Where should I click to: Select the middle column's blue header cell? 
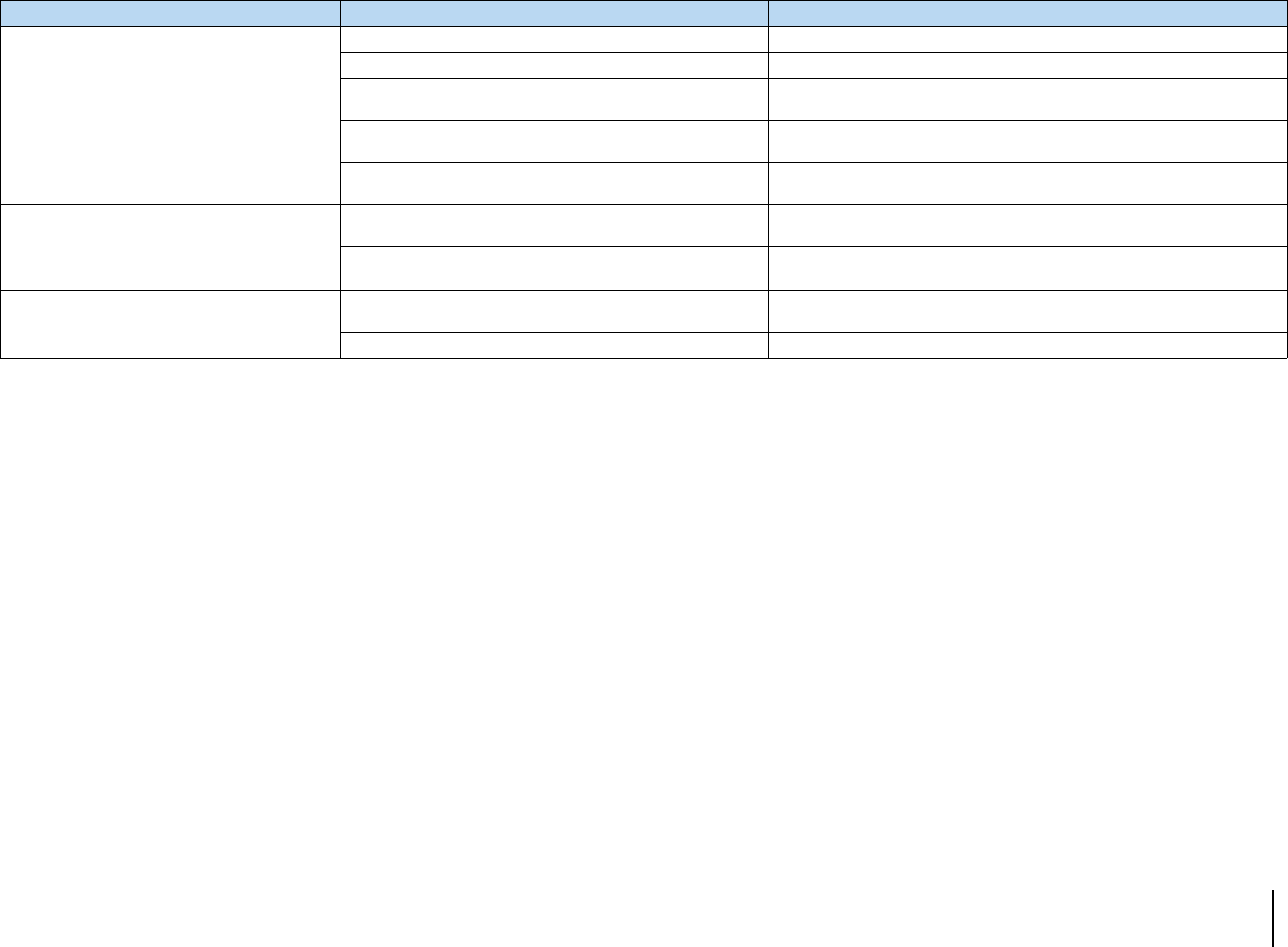(x=554, y=13)
